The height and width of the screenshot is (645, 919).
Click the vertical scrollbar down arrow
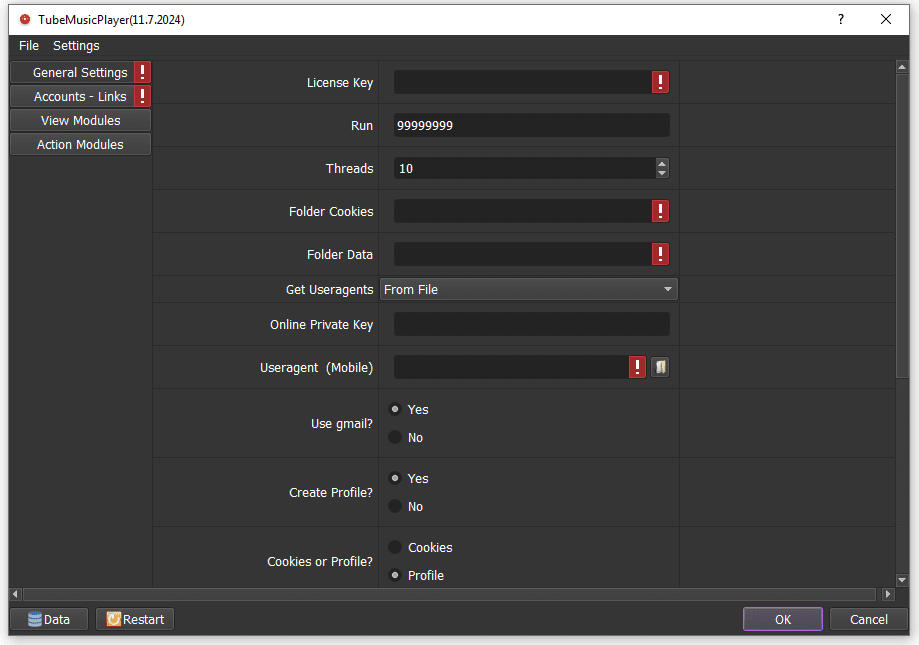(902, 580)
